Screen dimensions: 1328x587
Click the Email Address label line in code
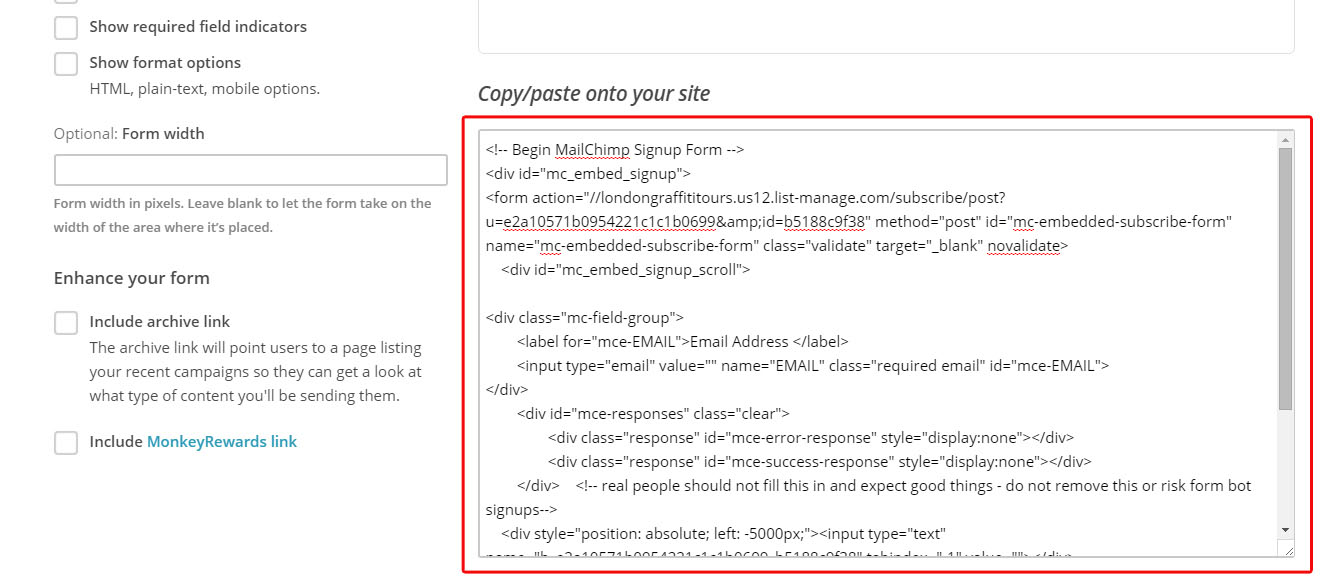click(x=683, y=341)
